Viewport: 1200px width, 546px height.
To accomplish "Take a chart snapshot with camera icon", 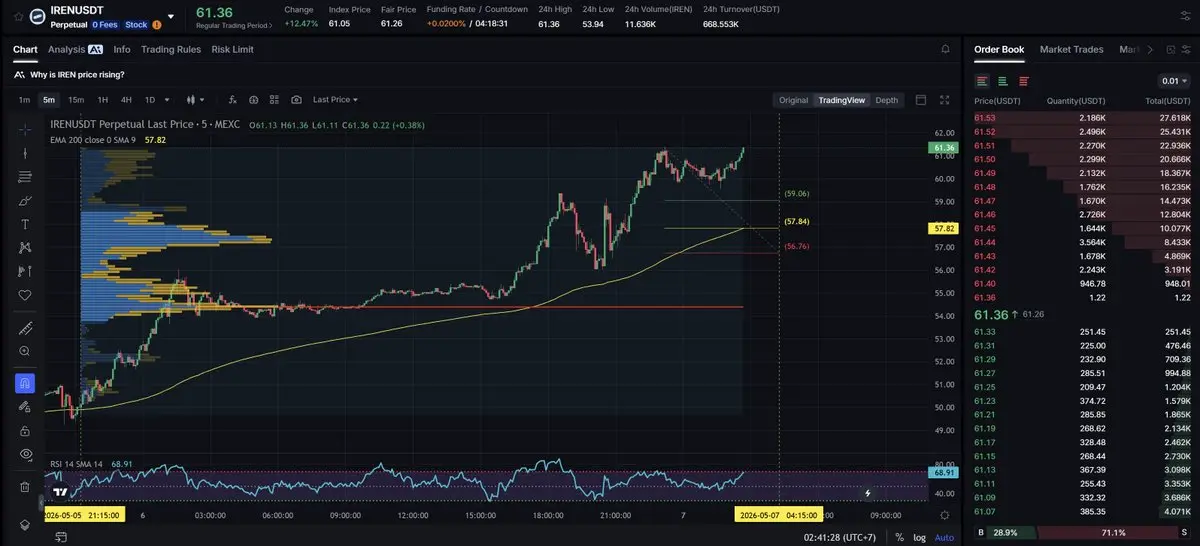I will [x=297, y=100].
